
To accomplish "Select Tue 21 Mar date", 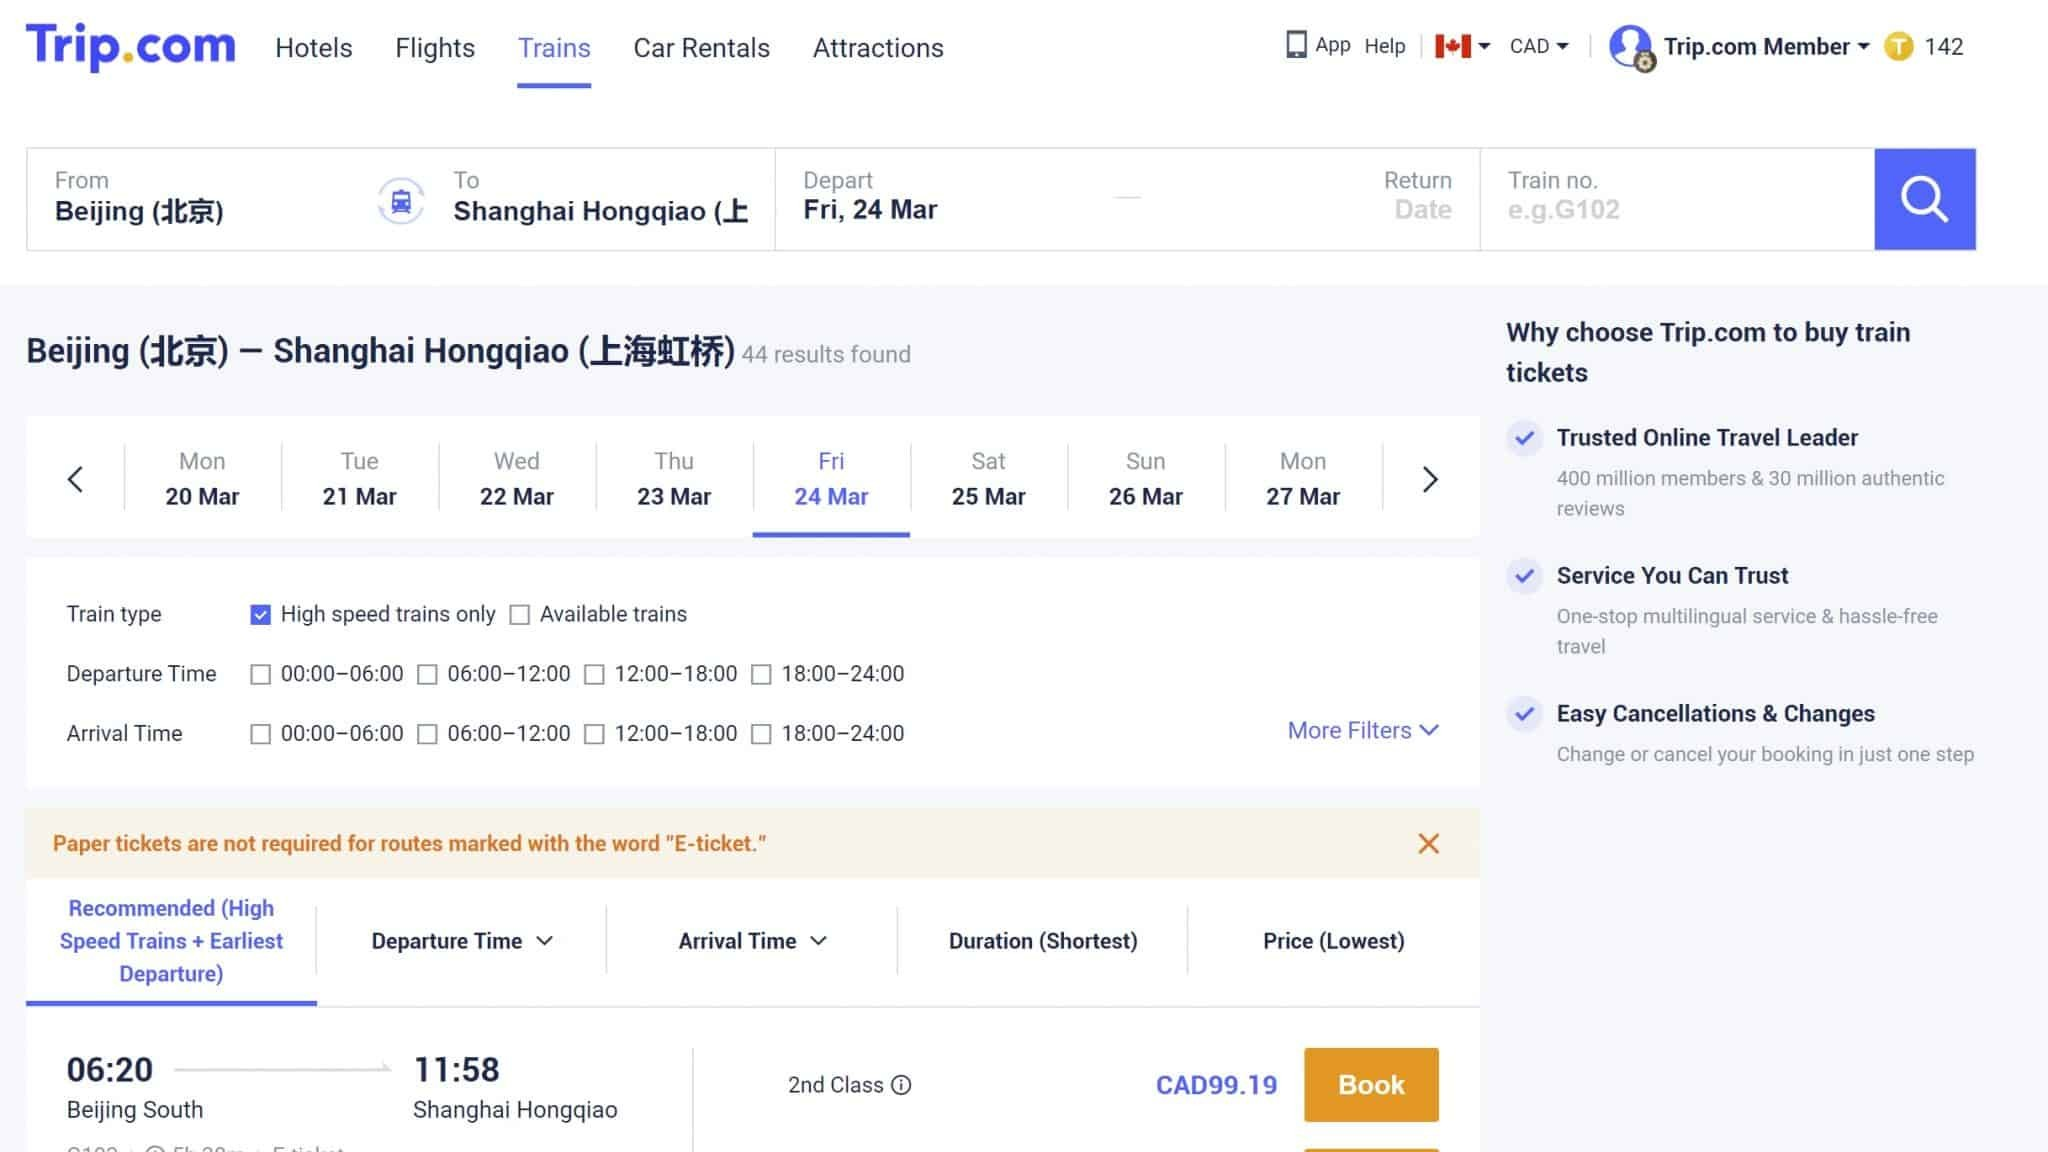I will point(359,479).
